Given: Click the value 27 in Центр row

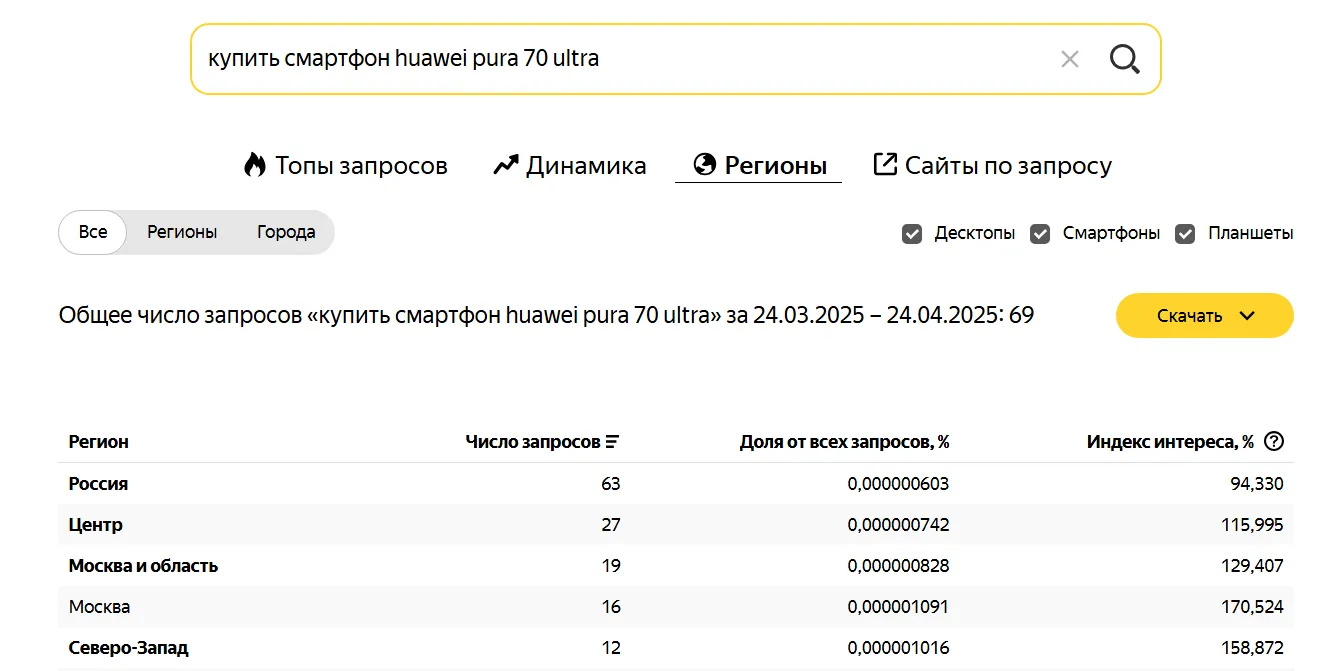Looking at the screenshot, I should pyautogui.click(x=610, y=525).
